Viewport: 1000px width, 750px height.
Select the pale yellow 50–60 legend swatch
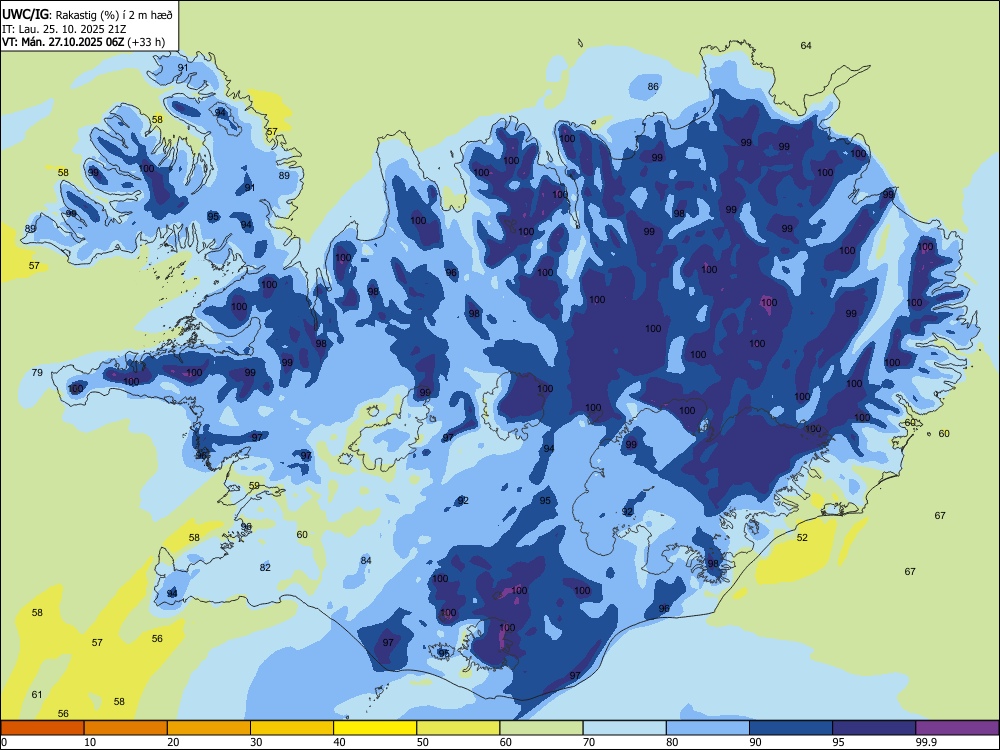[458, 728]
